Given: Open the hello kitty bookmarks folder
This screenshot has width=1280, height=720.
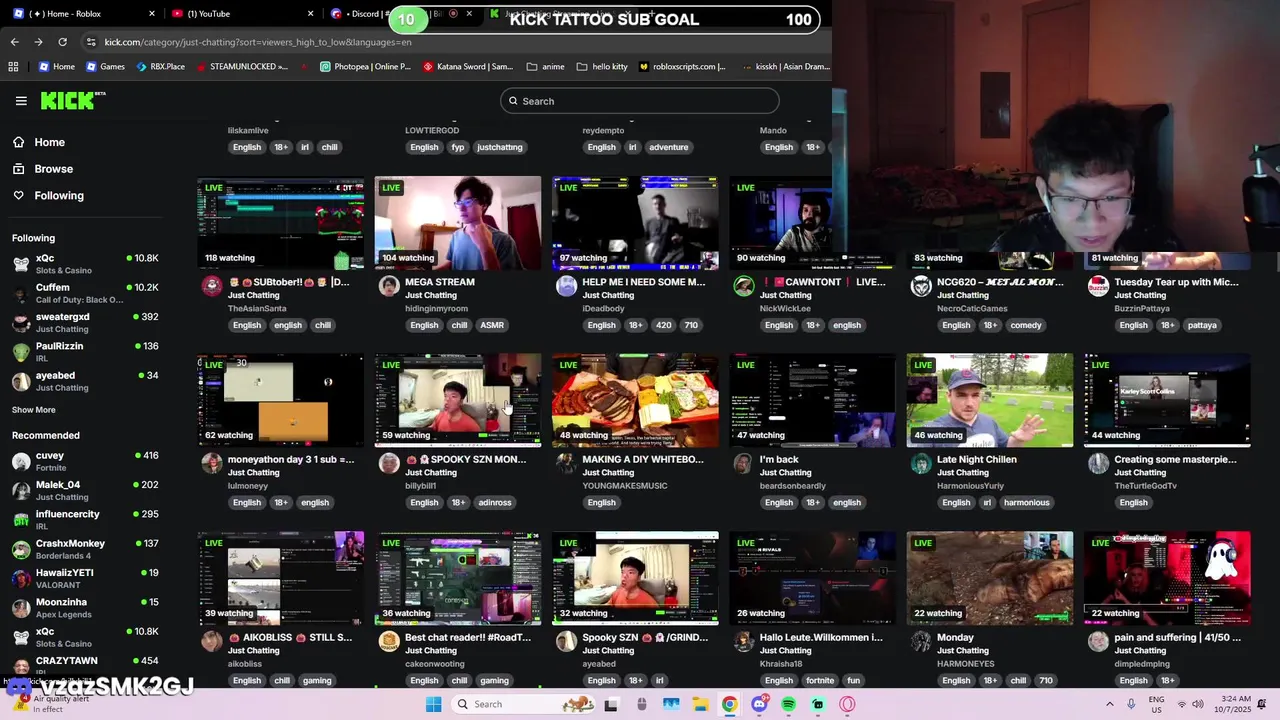Looking at the screenshot, I should pos(603,67).
